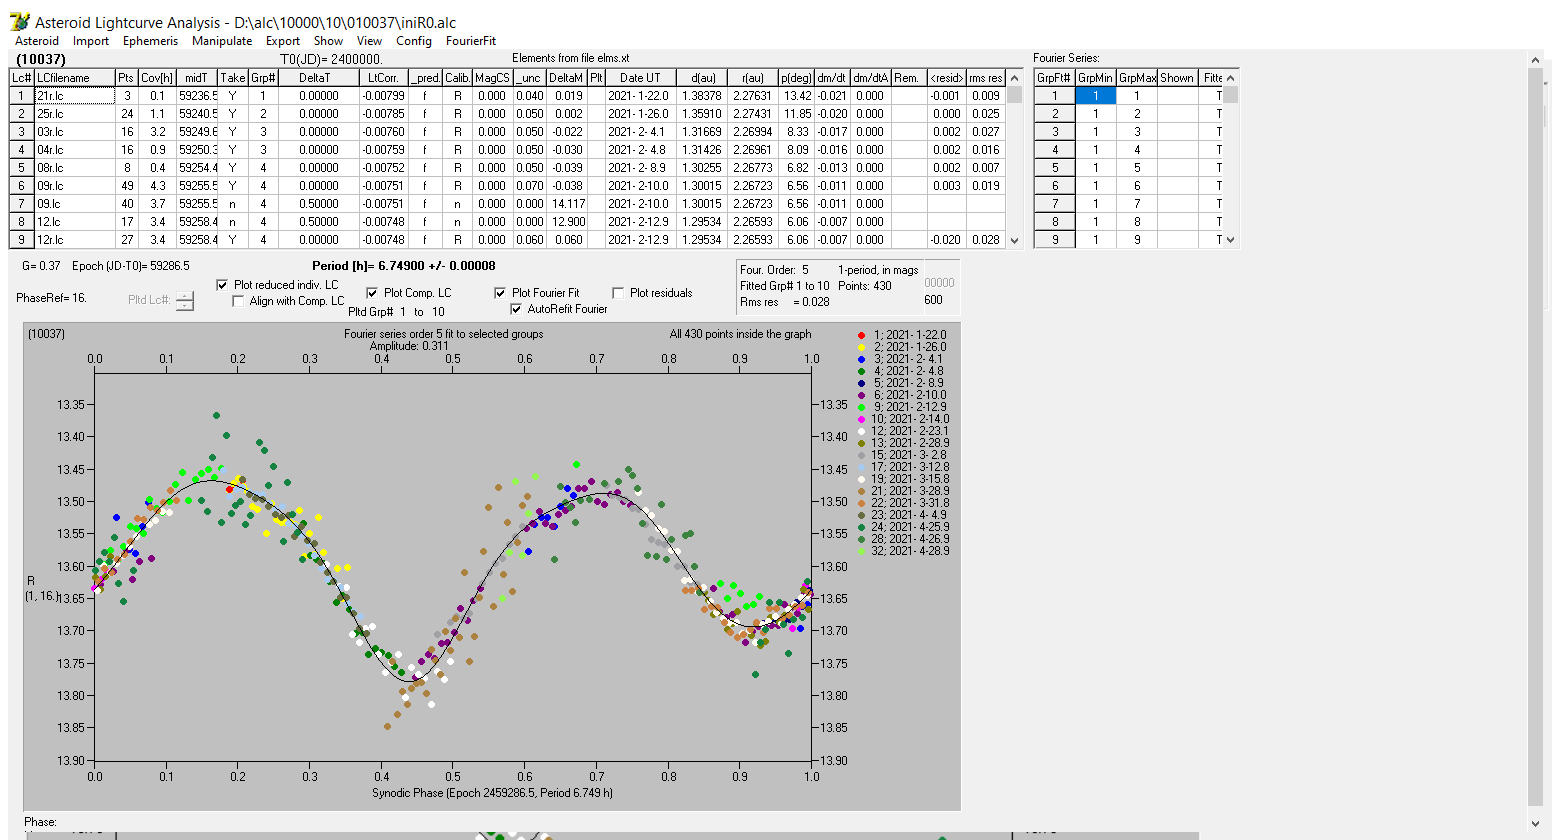
Task: Select the 09.lc filename cell
Action: pyautogui.click(x=74, y=204)
